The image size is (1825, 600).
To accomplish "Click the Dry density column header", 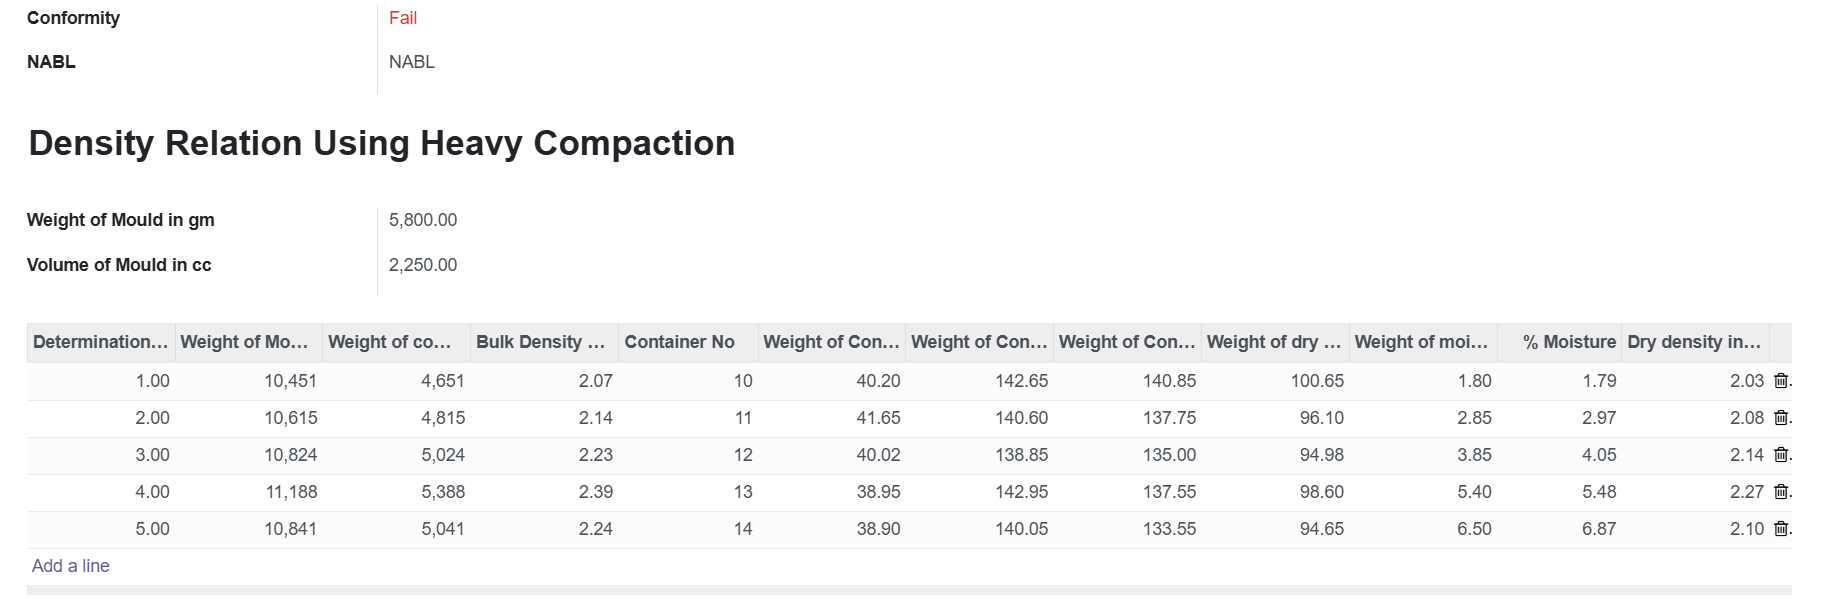I will coord(1696,342).
